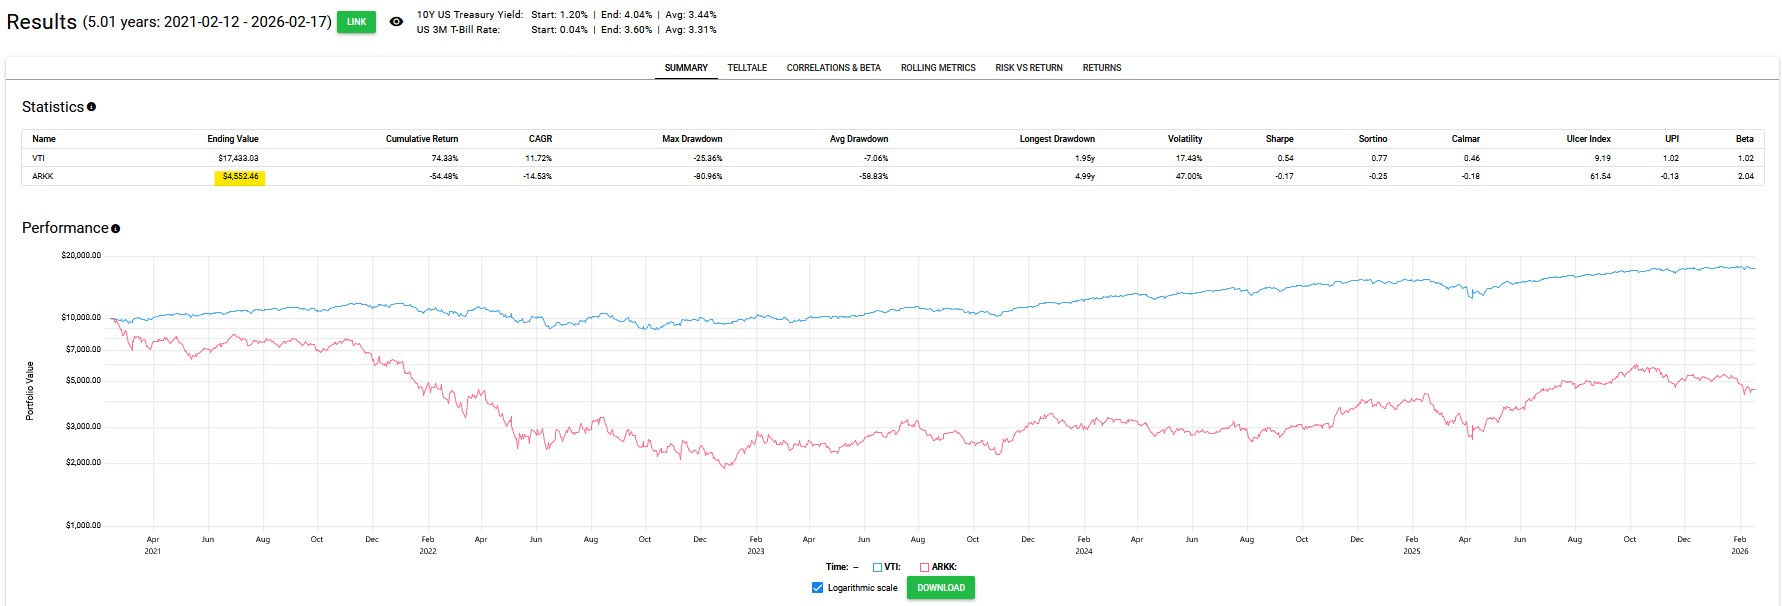Click the Portfolio Value axis title
The width and height of the screenshot is (1782, 606).
point(30,391)
